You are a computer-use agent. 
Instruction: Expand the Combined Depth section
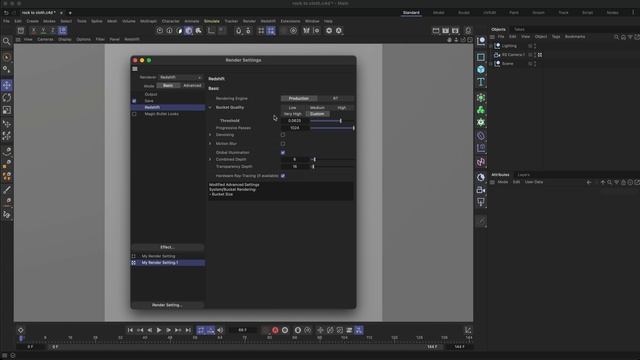pos(210,159)
